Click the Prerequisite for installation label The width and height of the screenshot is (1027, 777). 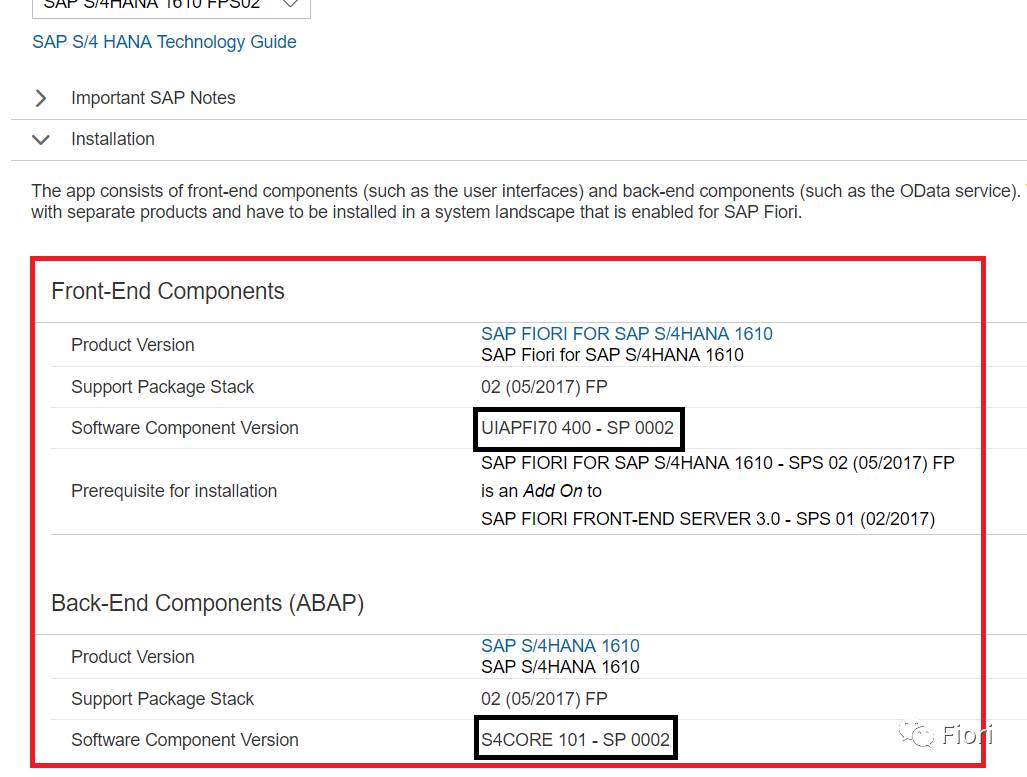174,491
